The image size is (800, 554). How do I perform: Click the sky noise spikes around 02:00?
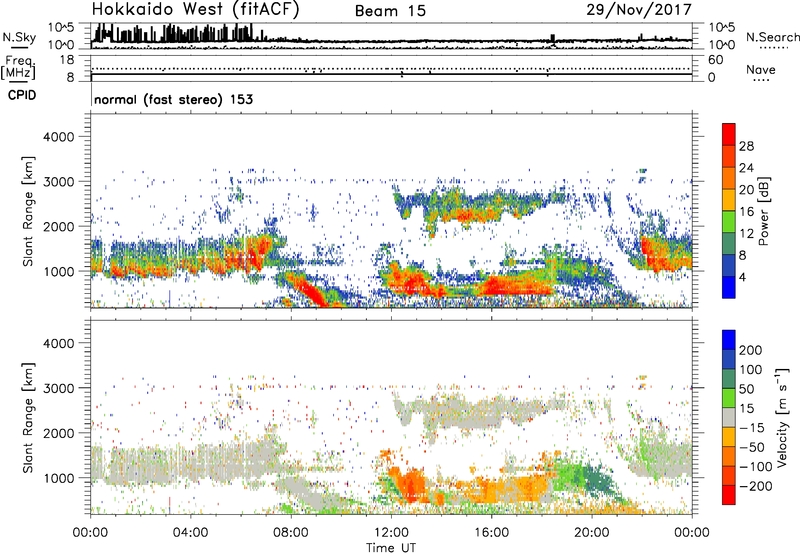135,35
